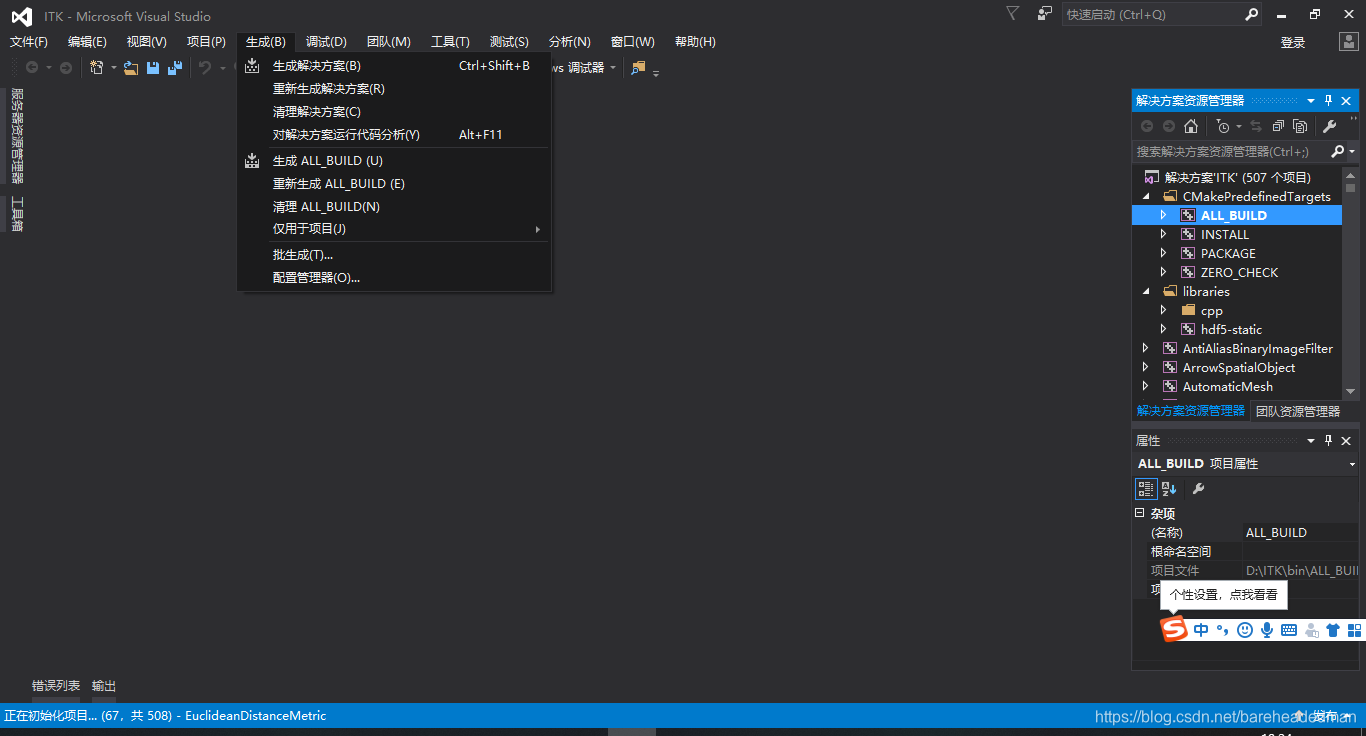Click the Sogou emoji smiley icon
Viewport: 1366px width, 736px height.
click(x=1245, y=630)
